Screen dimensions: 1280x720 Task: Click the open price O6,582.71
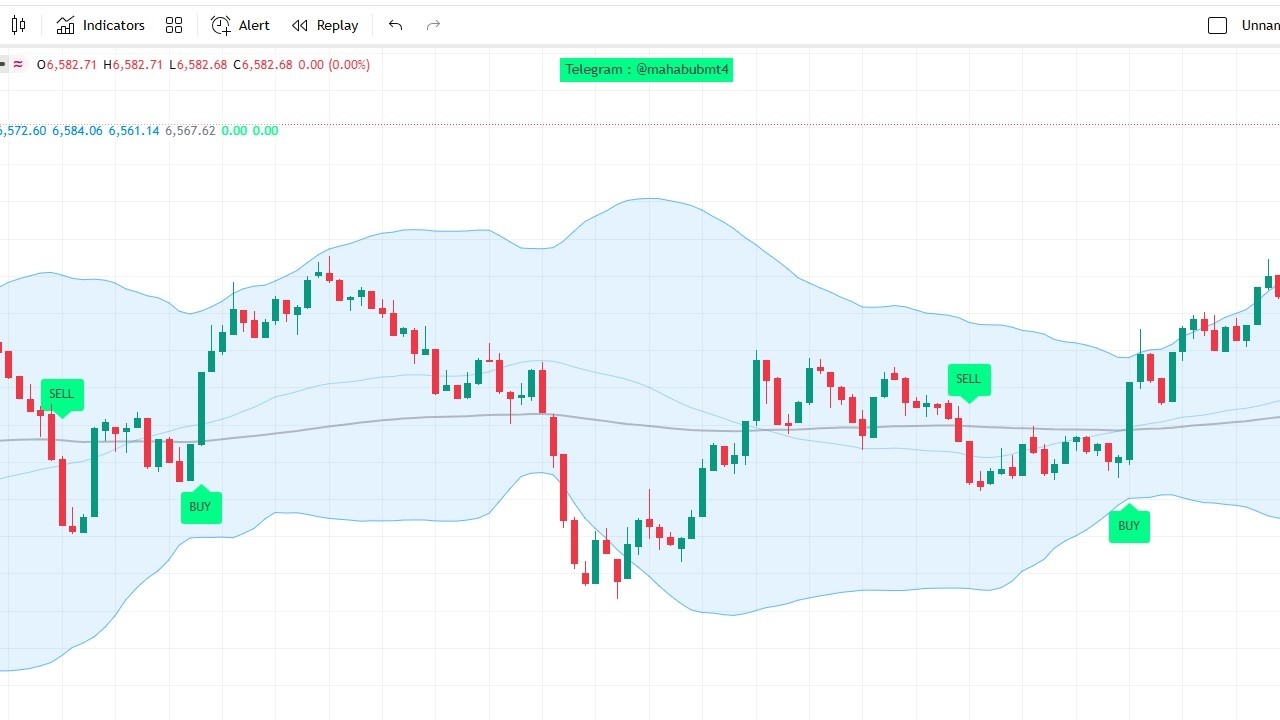point(67,65)
